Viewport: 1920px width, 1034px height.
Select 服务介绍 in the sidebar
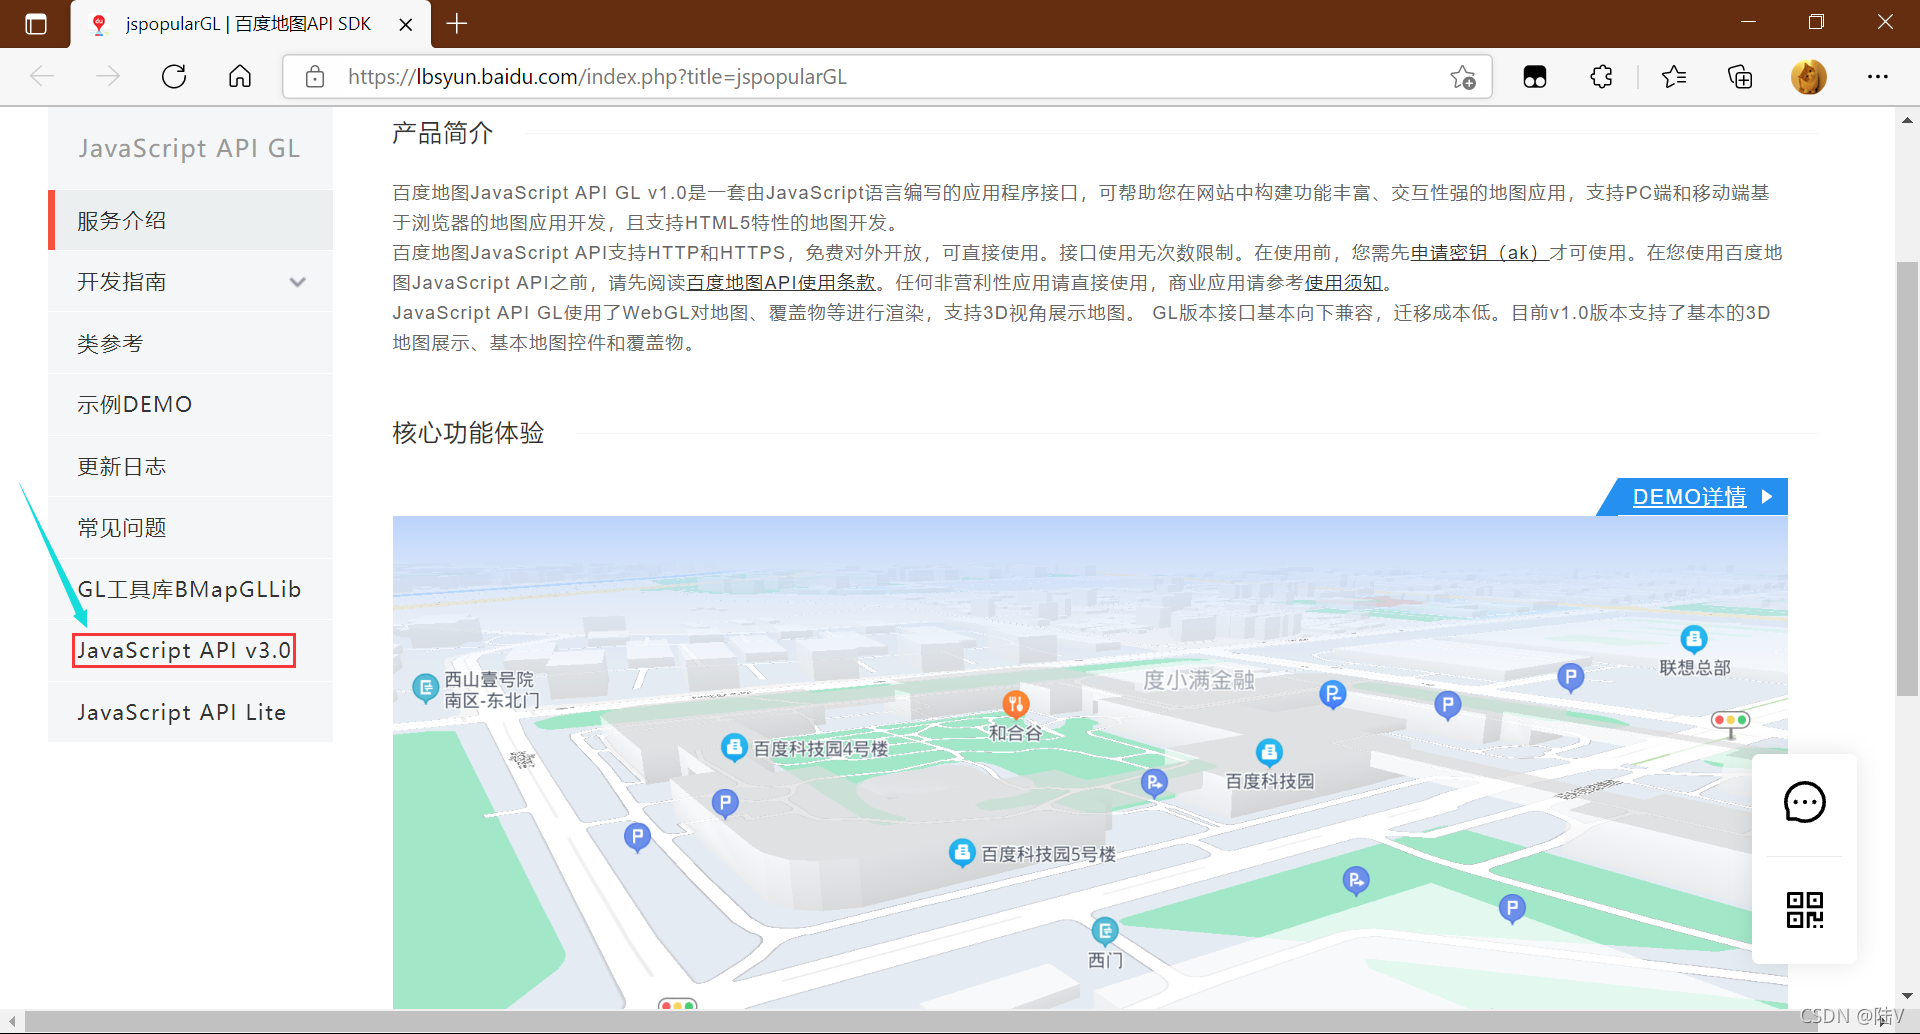[x=190, y=220]
